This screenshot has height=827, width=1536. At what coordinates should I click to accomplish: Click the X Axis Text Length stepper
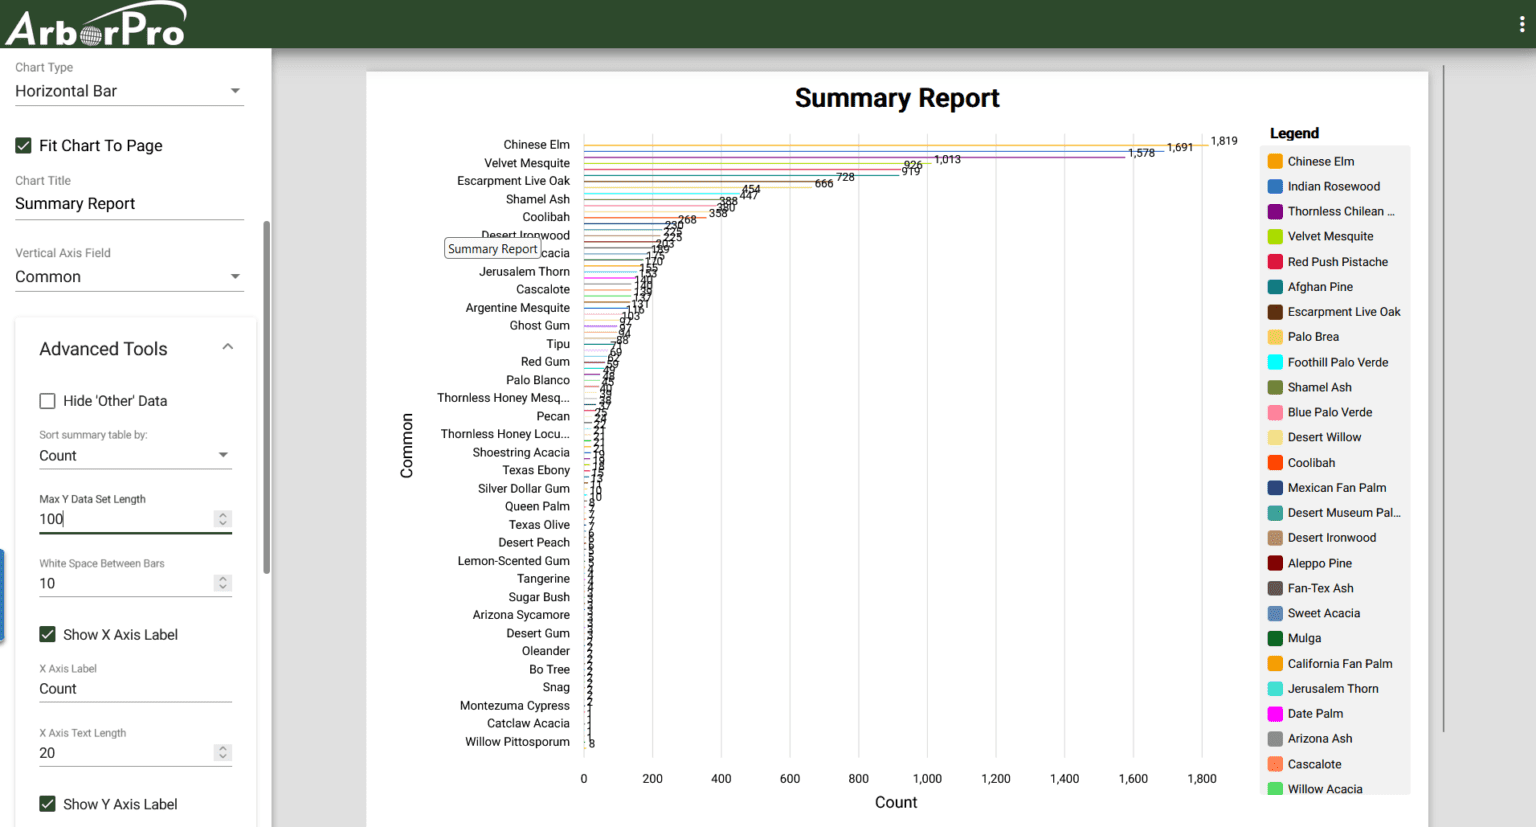point(223,753)
